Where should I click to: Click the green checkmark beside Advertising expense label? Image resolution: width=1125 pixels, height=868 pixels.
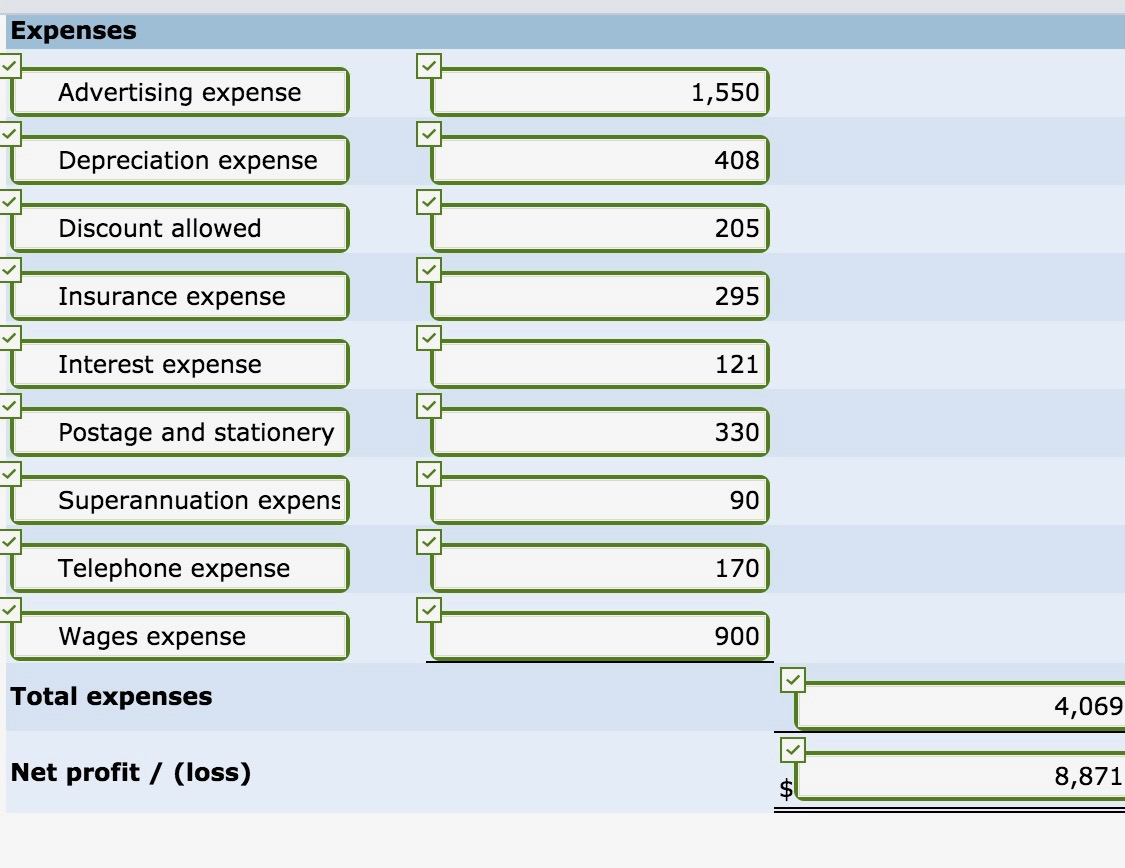pos(9,66)
